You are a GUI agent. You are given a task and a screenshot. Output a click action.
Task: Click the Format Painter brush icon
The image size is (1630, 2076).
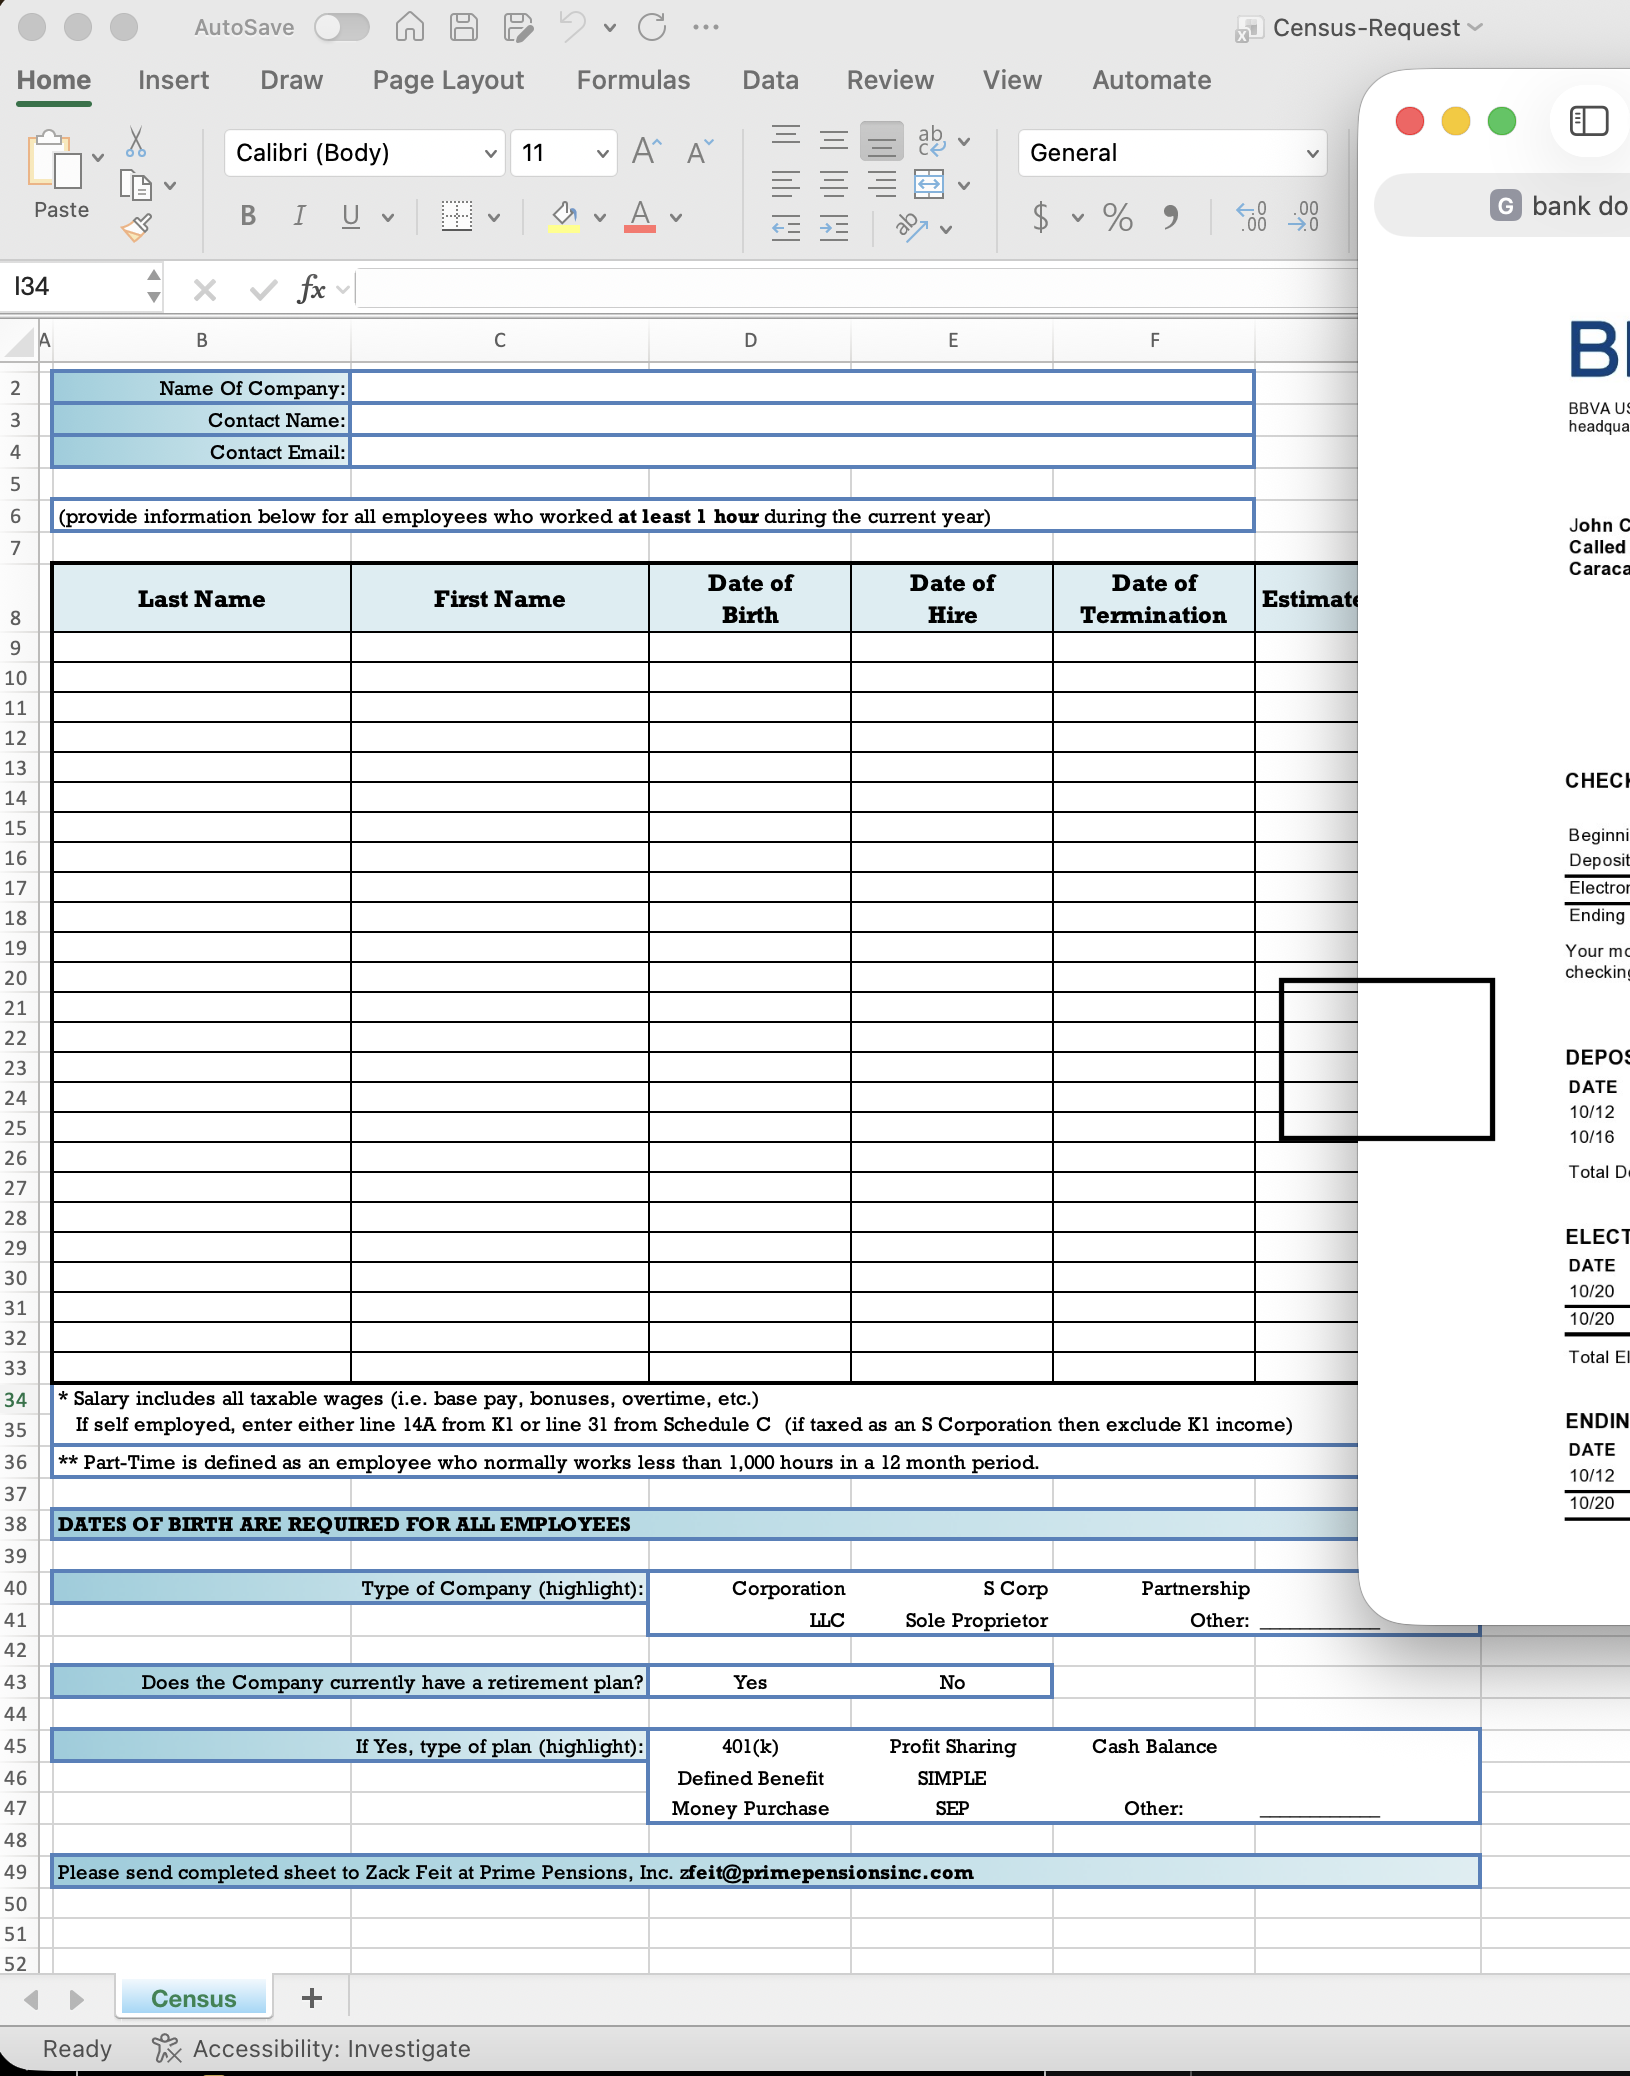136,228
